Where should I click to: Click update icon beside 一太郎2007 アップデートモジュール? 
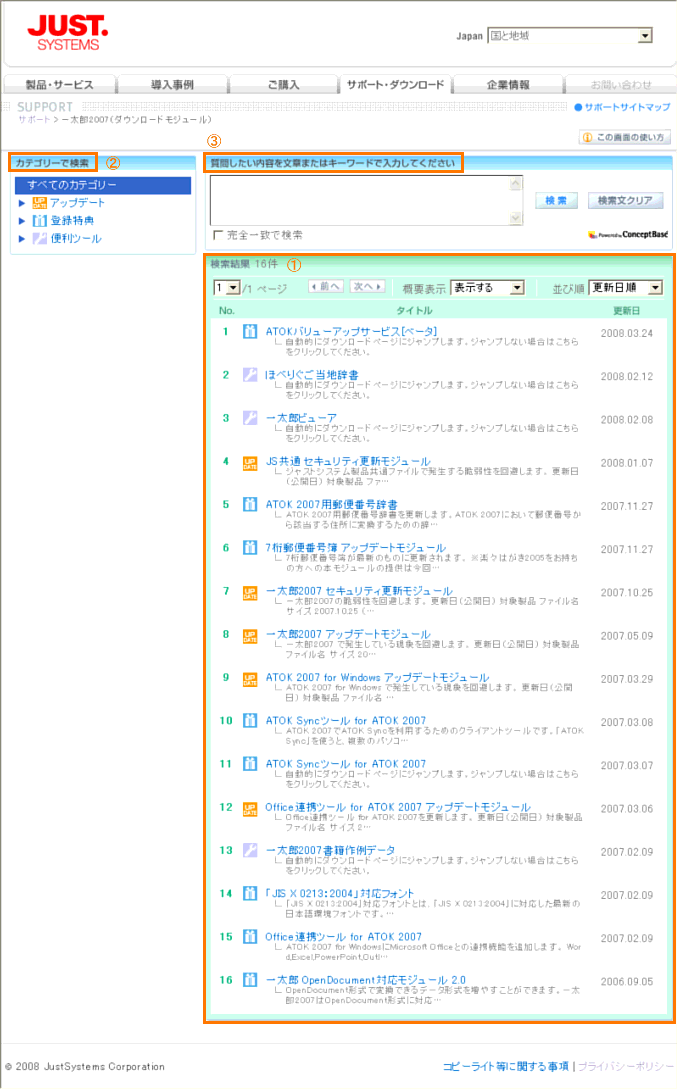pyautogui.click(x=250, y=635)
